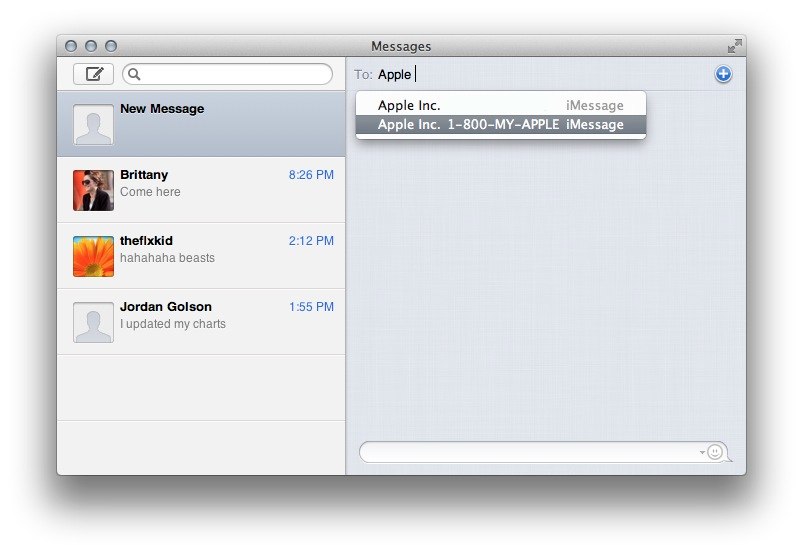Screen dimensions: 803x554
Task: Open Brittany conversation named by her name
Action: coord(144,175)
